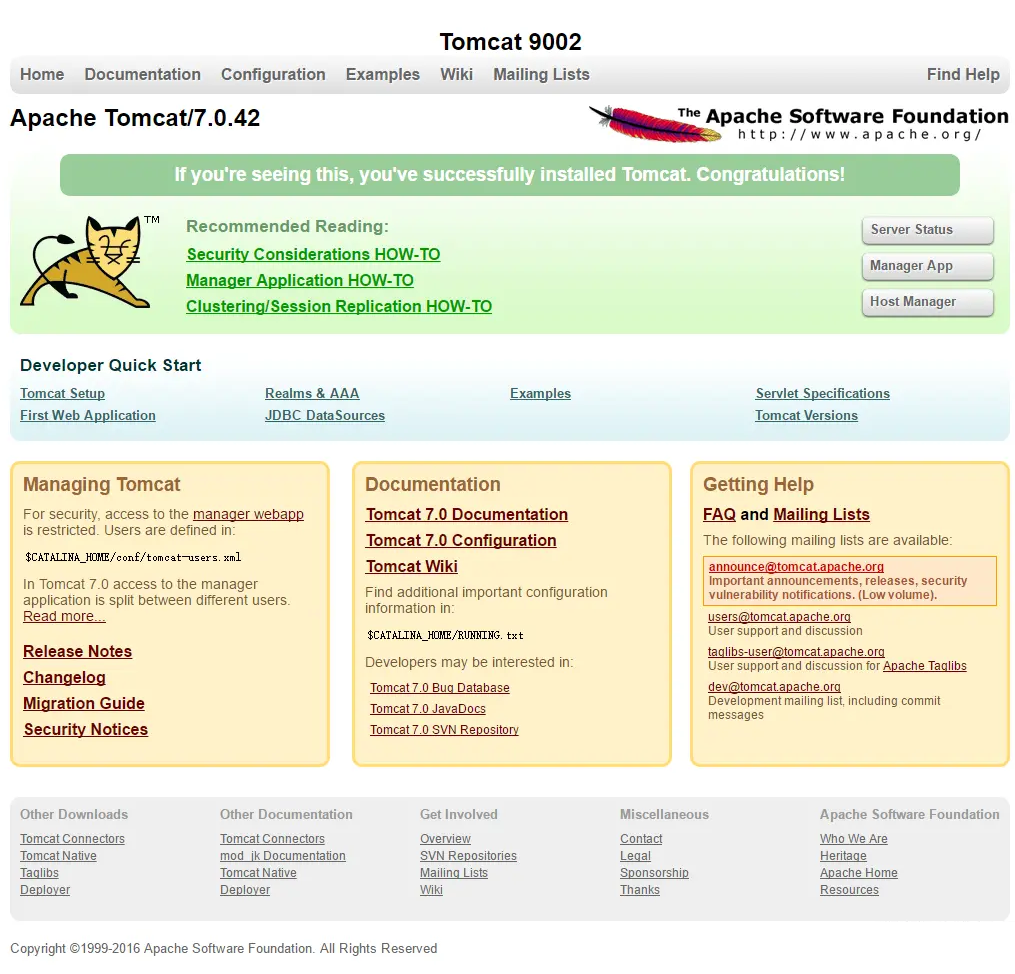Open Tomcat 7.0 Bug Database link
The width and height of the screenshot is (1015, 974).
(440, 687)
